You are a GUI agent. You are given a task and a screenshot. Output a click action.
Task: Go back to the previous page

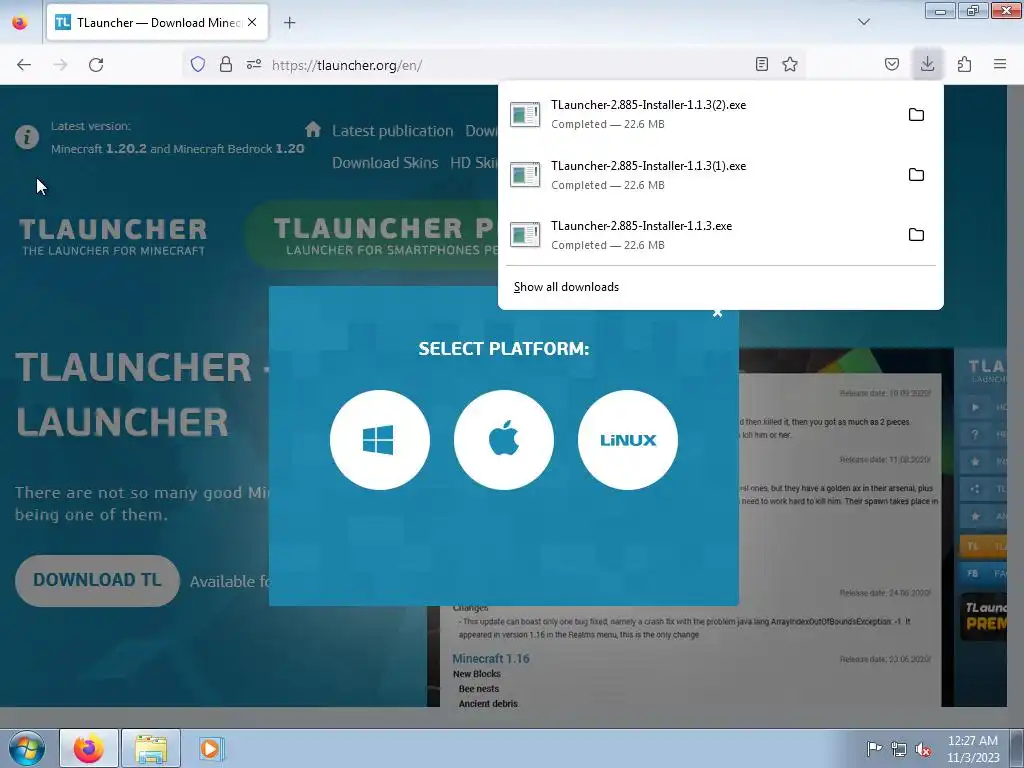24,64
